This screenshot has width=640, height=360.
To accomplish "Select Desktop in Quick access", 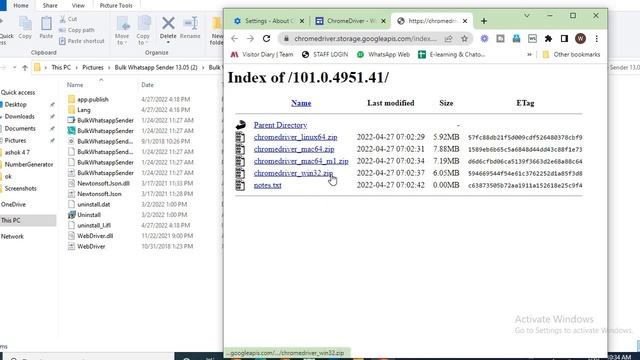I will (16, 104).
